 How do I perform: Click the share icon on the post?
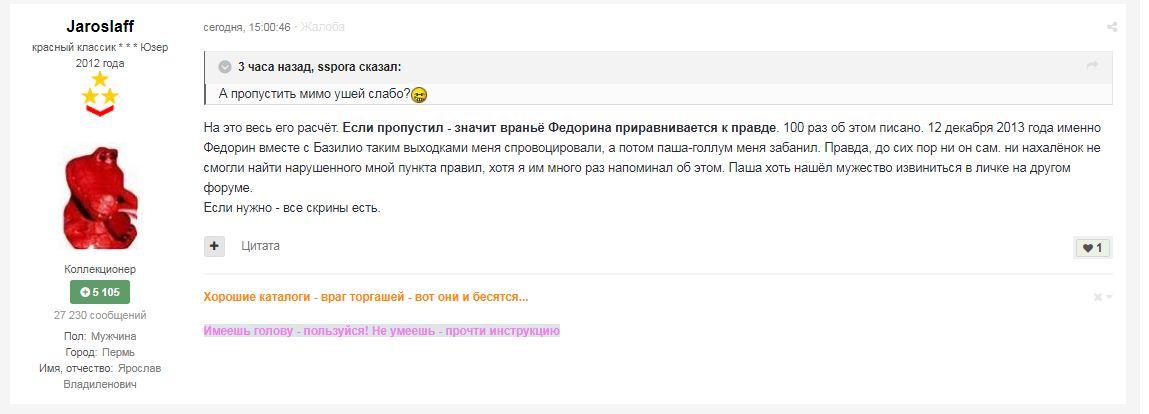pyautogui.click(x=1112, y=27)
